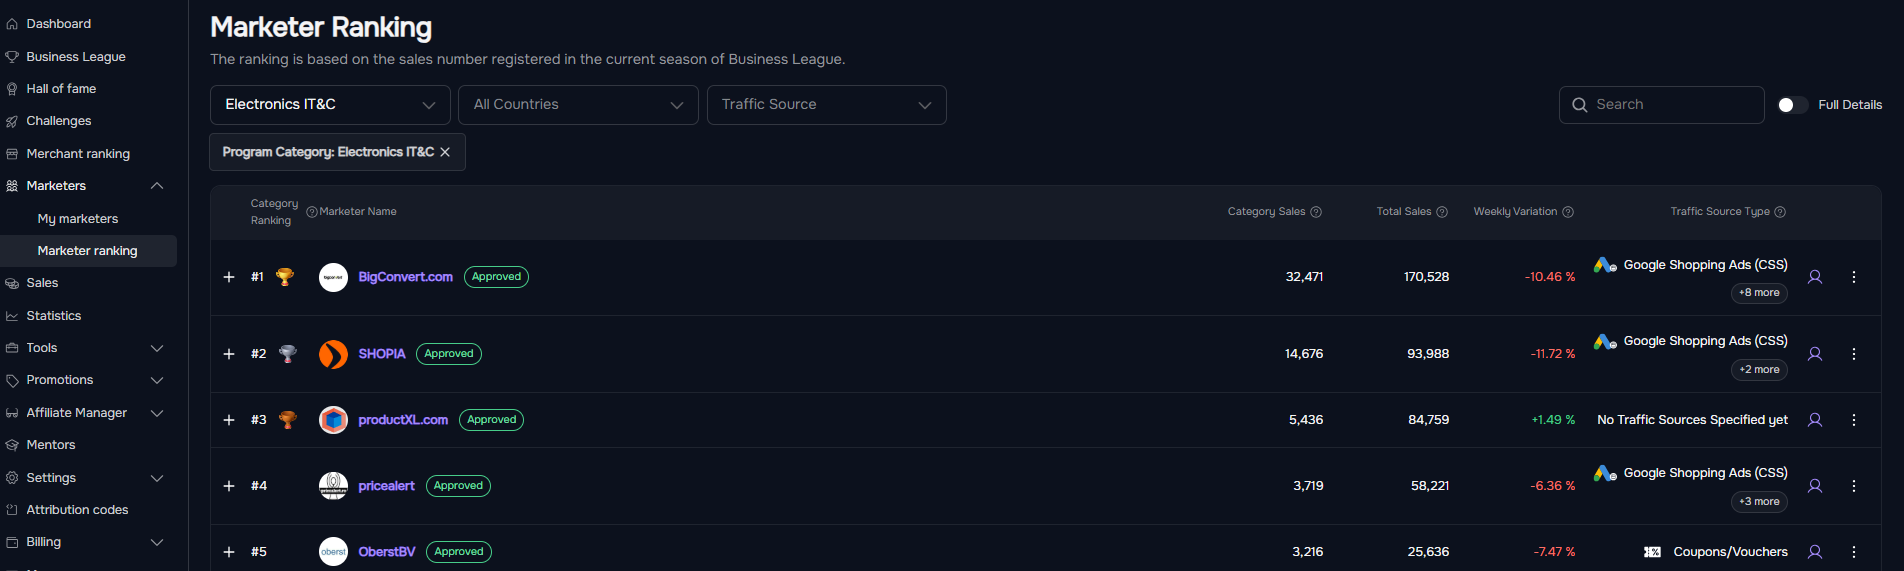Expand row #1 with the plus icon
Screen dimensions: 1904x571
coord(229,277)
